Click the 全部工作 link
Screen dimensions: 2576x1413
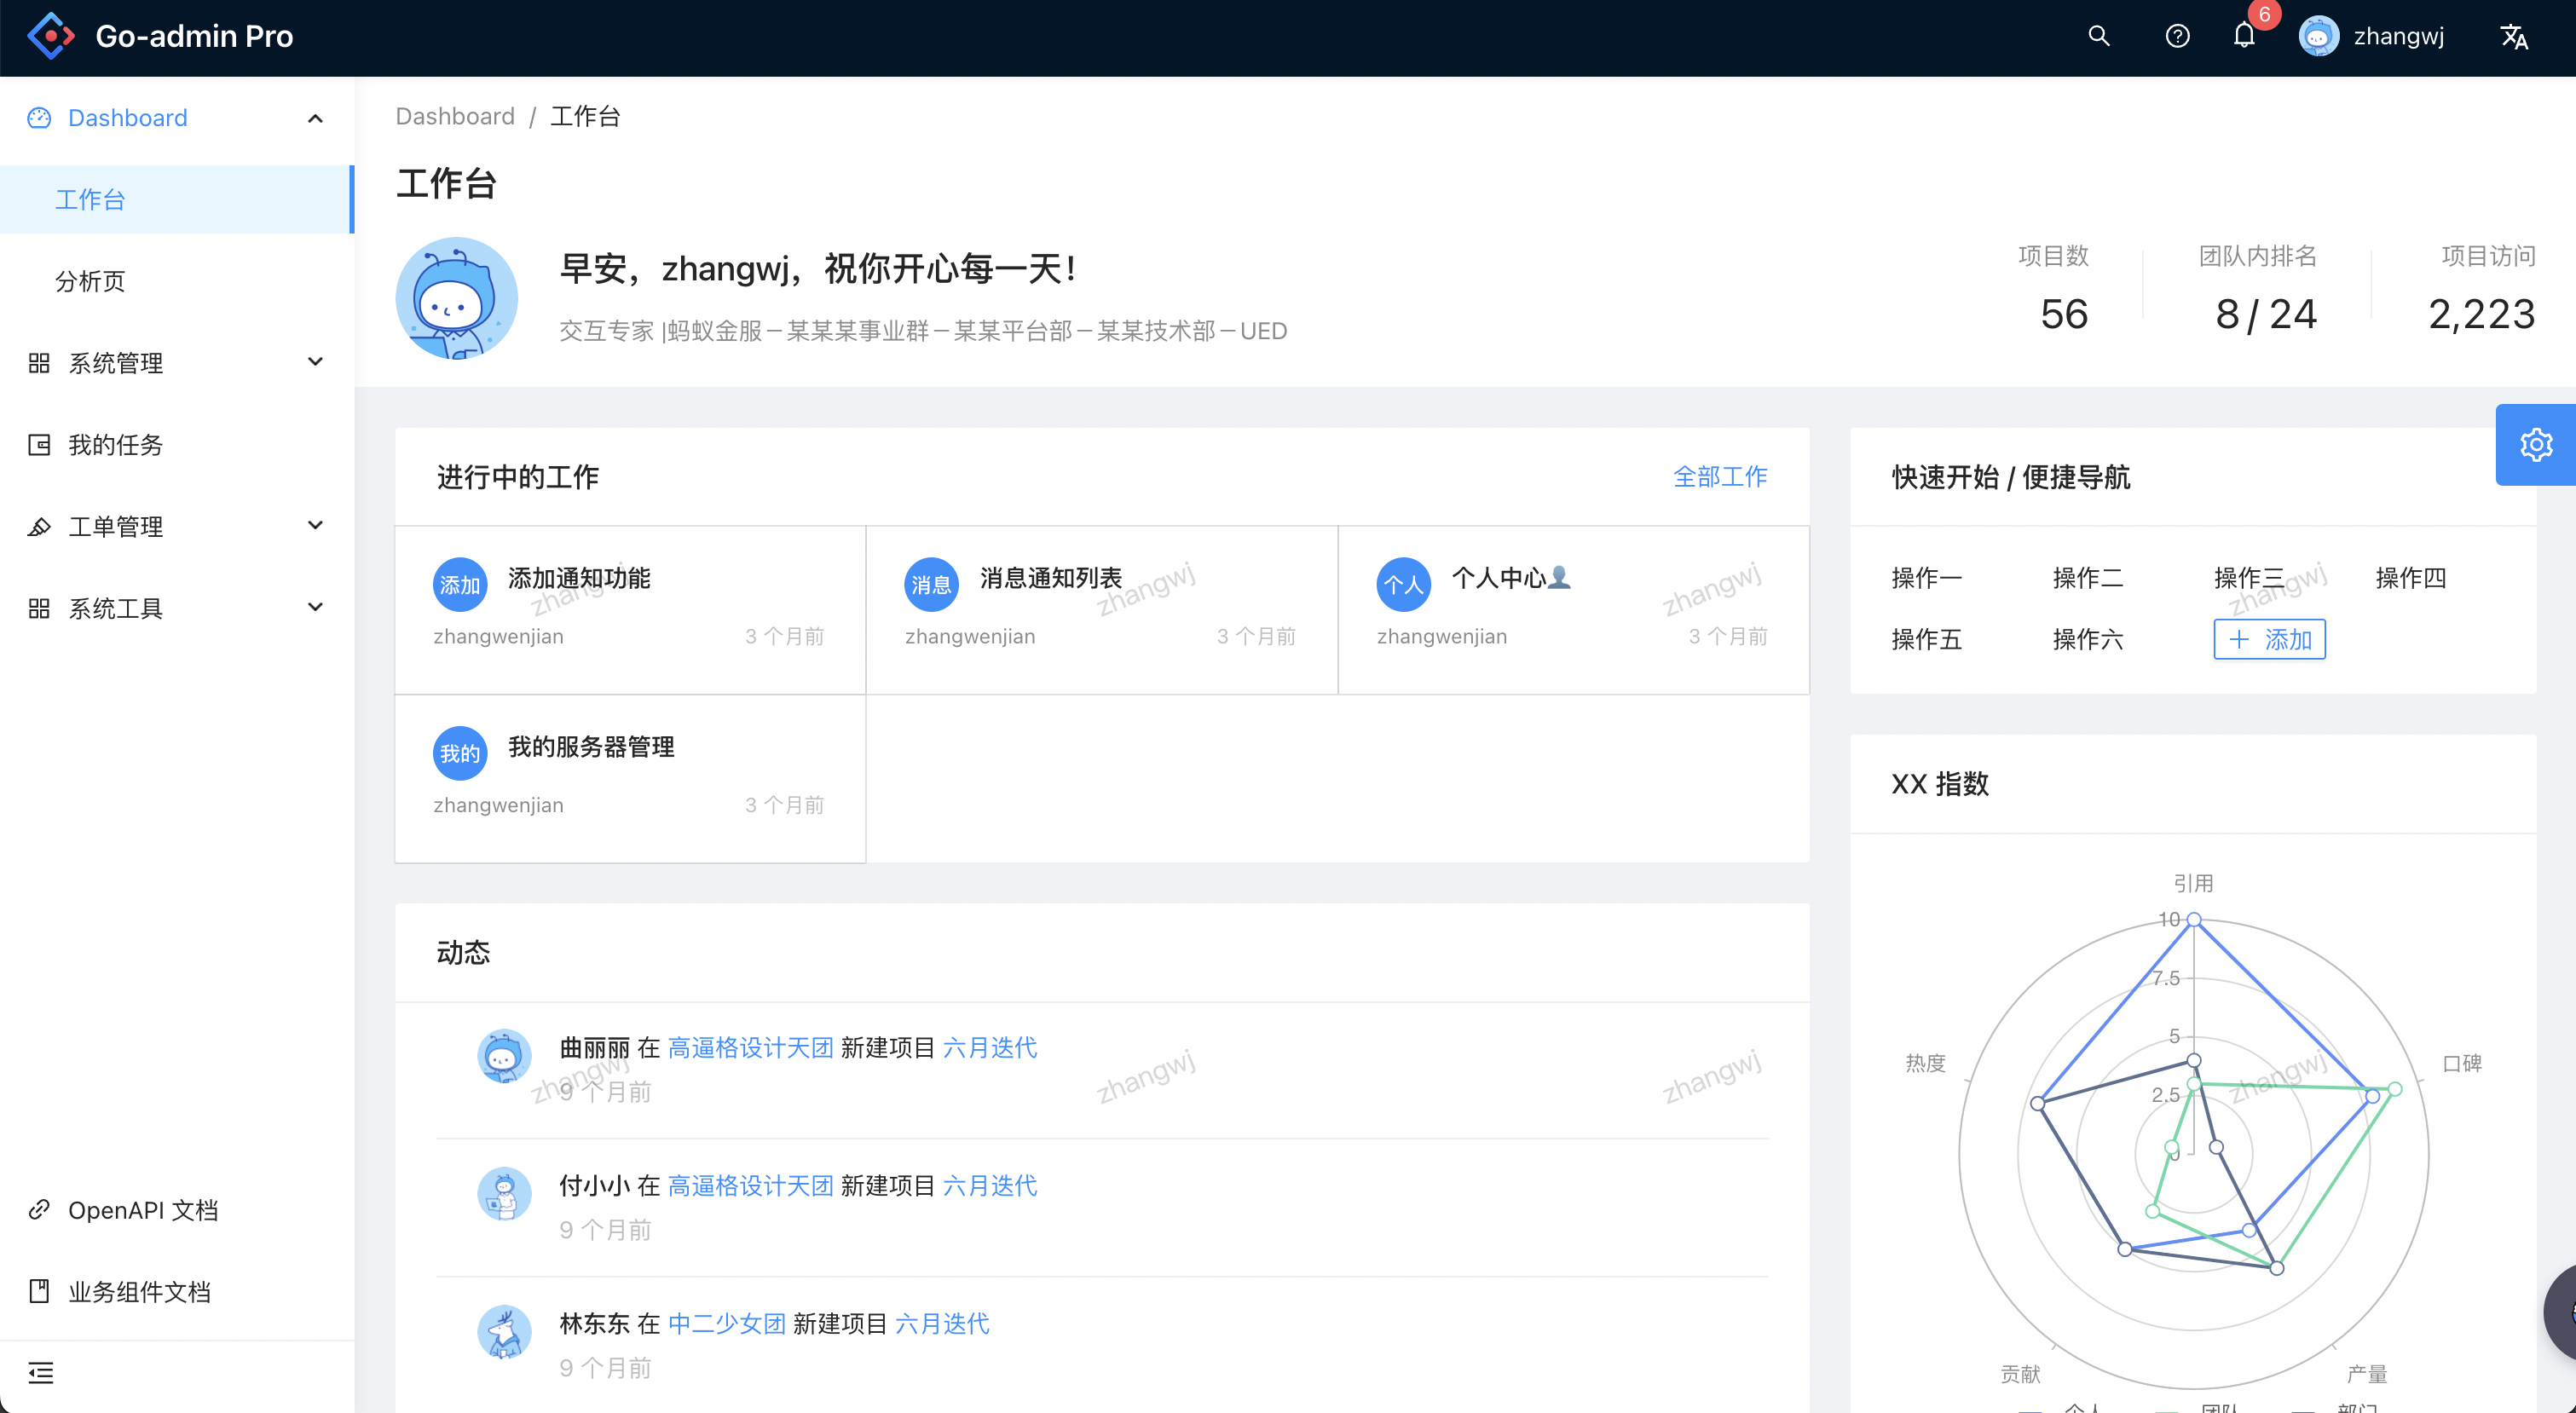pyautogui.click(x=1720, y=477)
